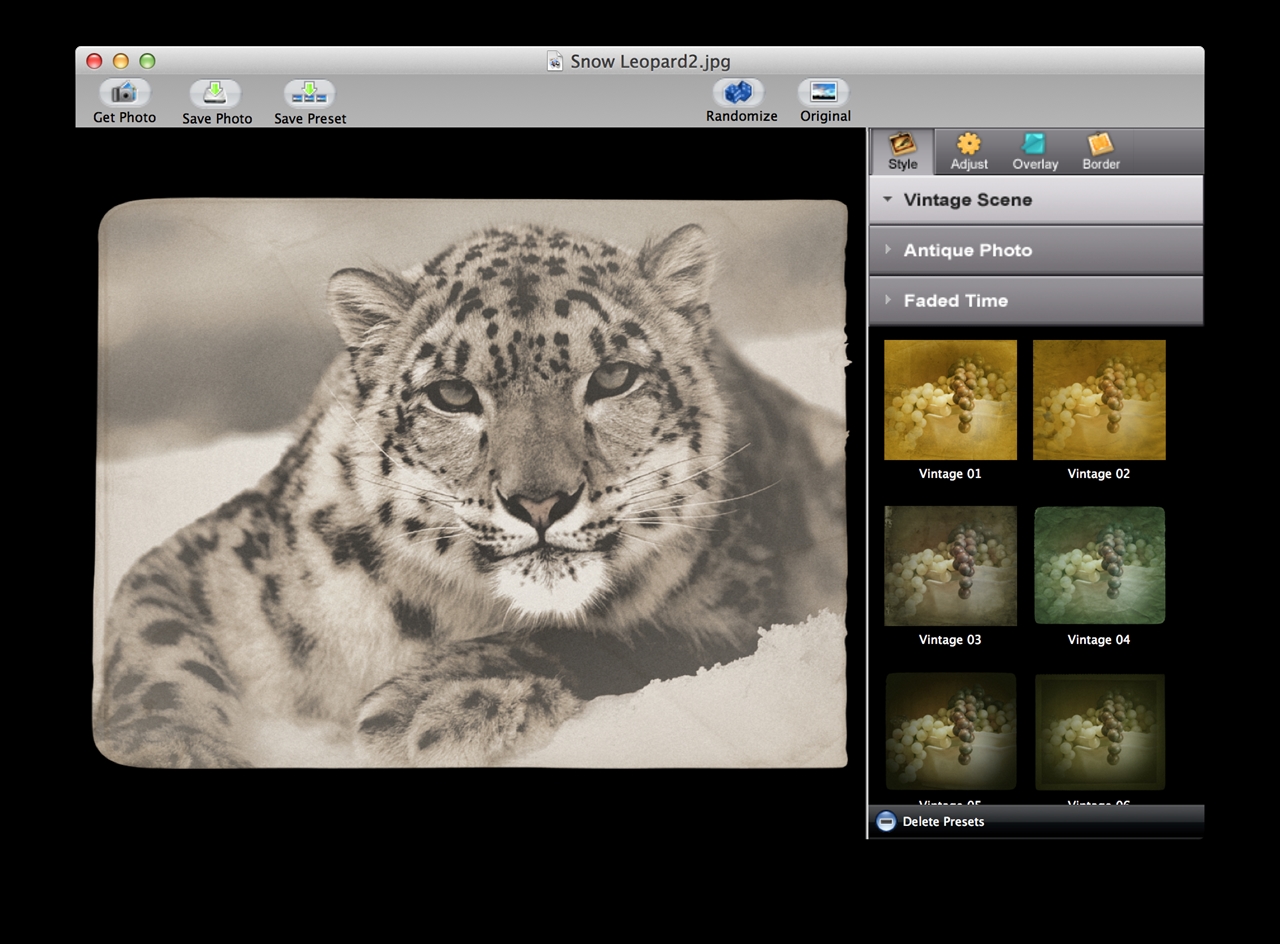Apply the Vintage 04 preset thumbnail
The height and width of the screenshot is (944, 1280).
pyautogui.click(x=1099, y=566)
